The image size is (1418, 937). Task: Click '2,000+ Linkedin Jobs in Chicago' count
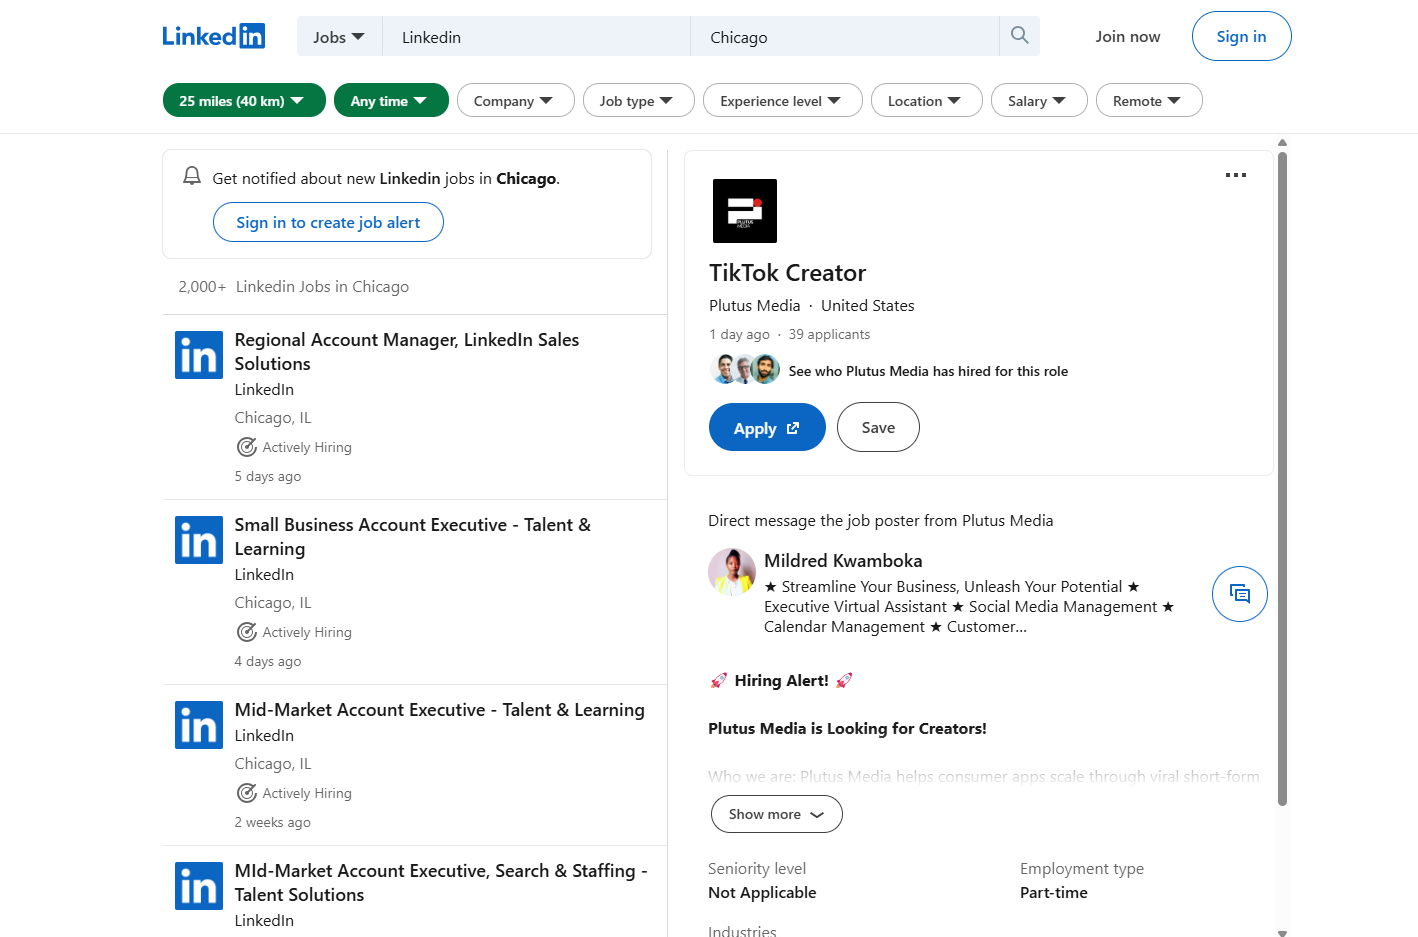coord(293,287)
